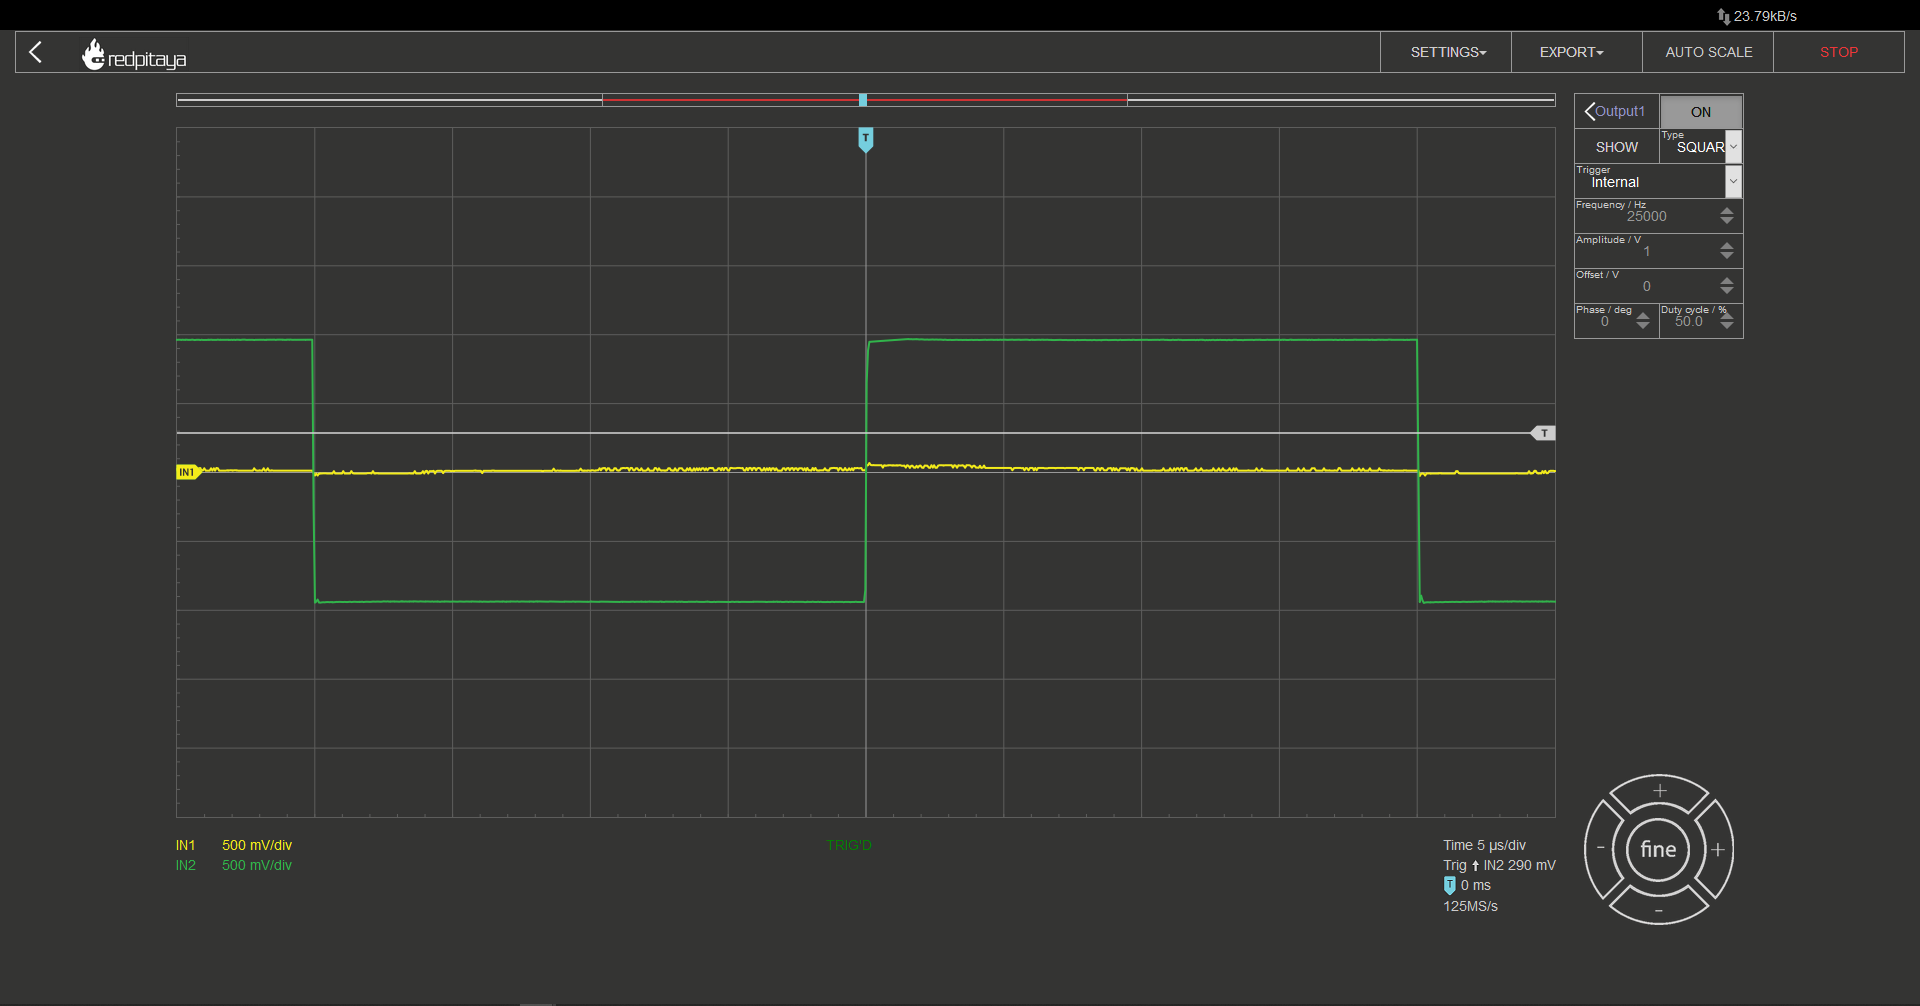Click the trigger level T marker on right edge
The image size is (1920, 1006).
pyautogui.click(x=1543, y=433)
